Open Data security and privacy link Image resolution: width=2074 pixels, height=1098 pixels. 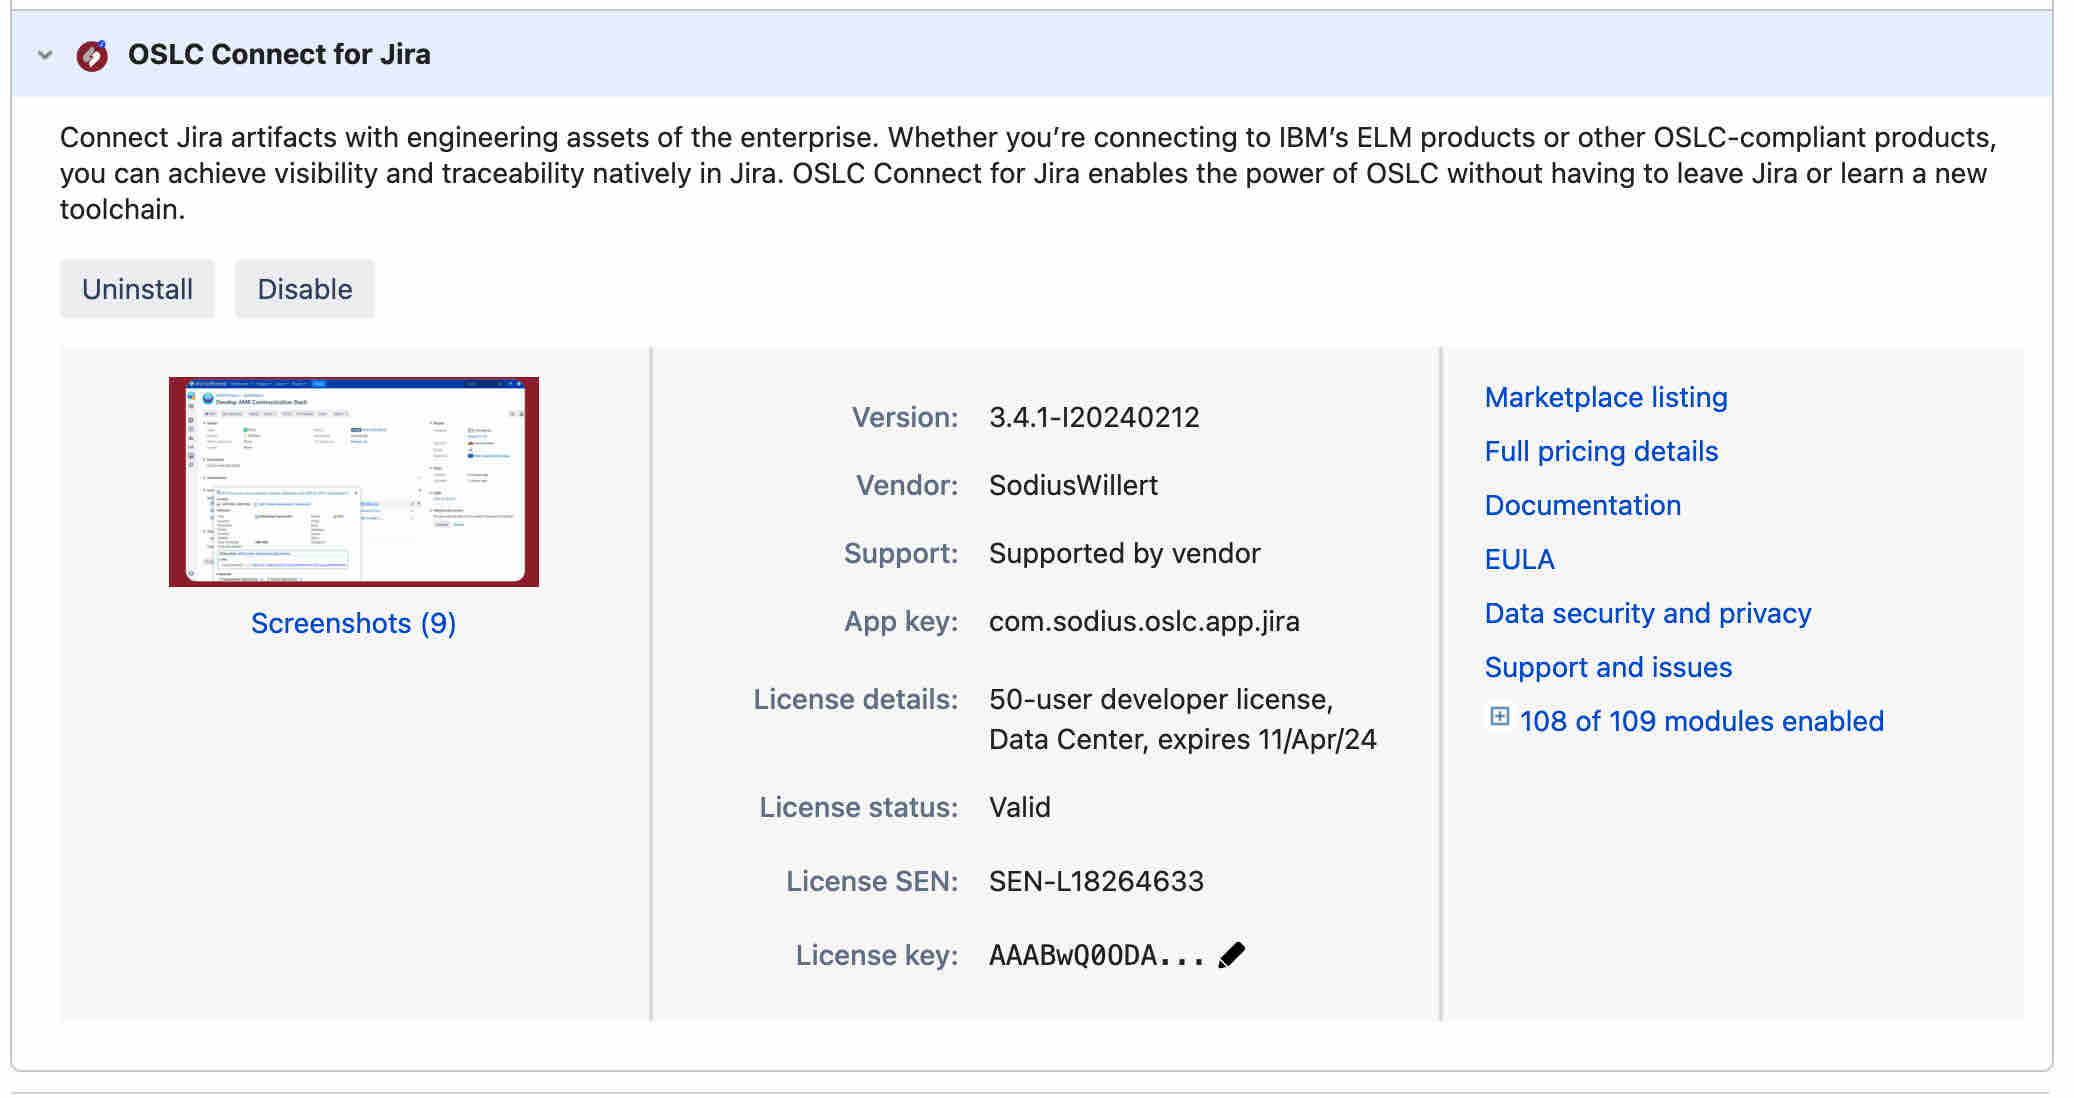coord(1648,613)
